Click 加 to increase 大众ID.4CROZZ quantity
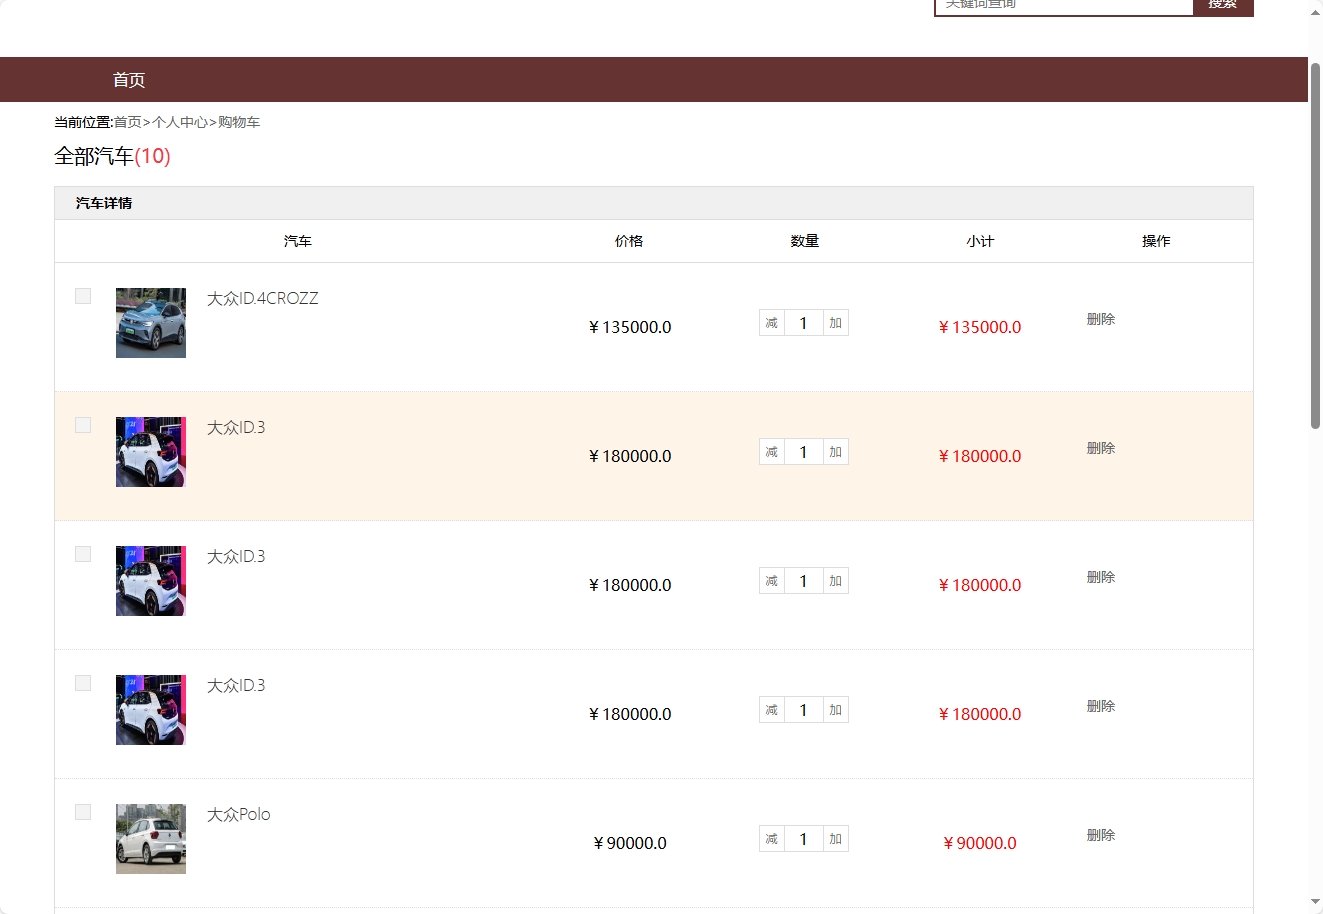Viewport: 1323px width, 914px height. pyautogui.click(x=835, y=322)
